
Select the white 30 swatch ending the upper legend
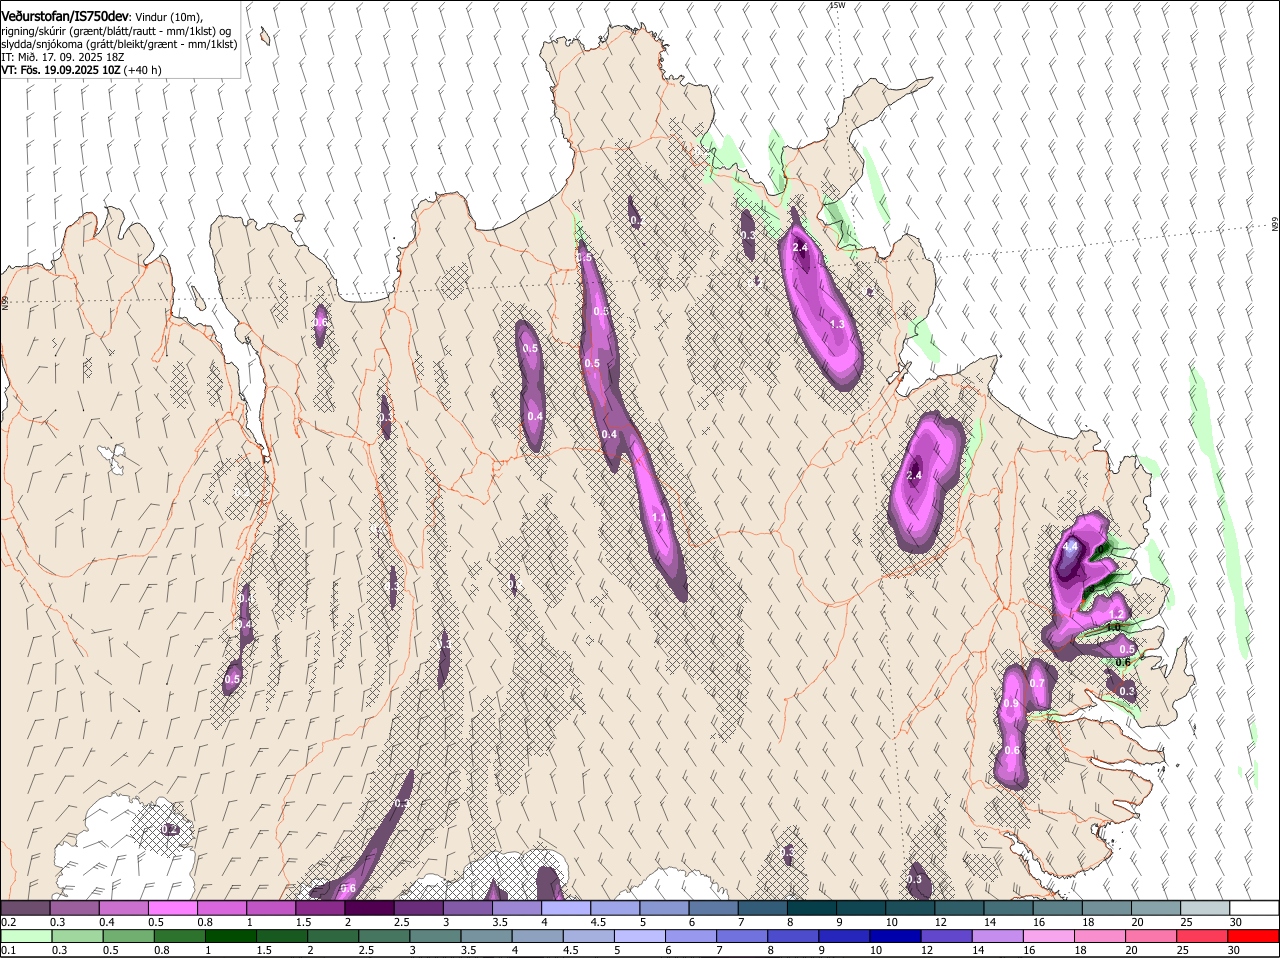pyautogui.click(x=1254, y=908)
